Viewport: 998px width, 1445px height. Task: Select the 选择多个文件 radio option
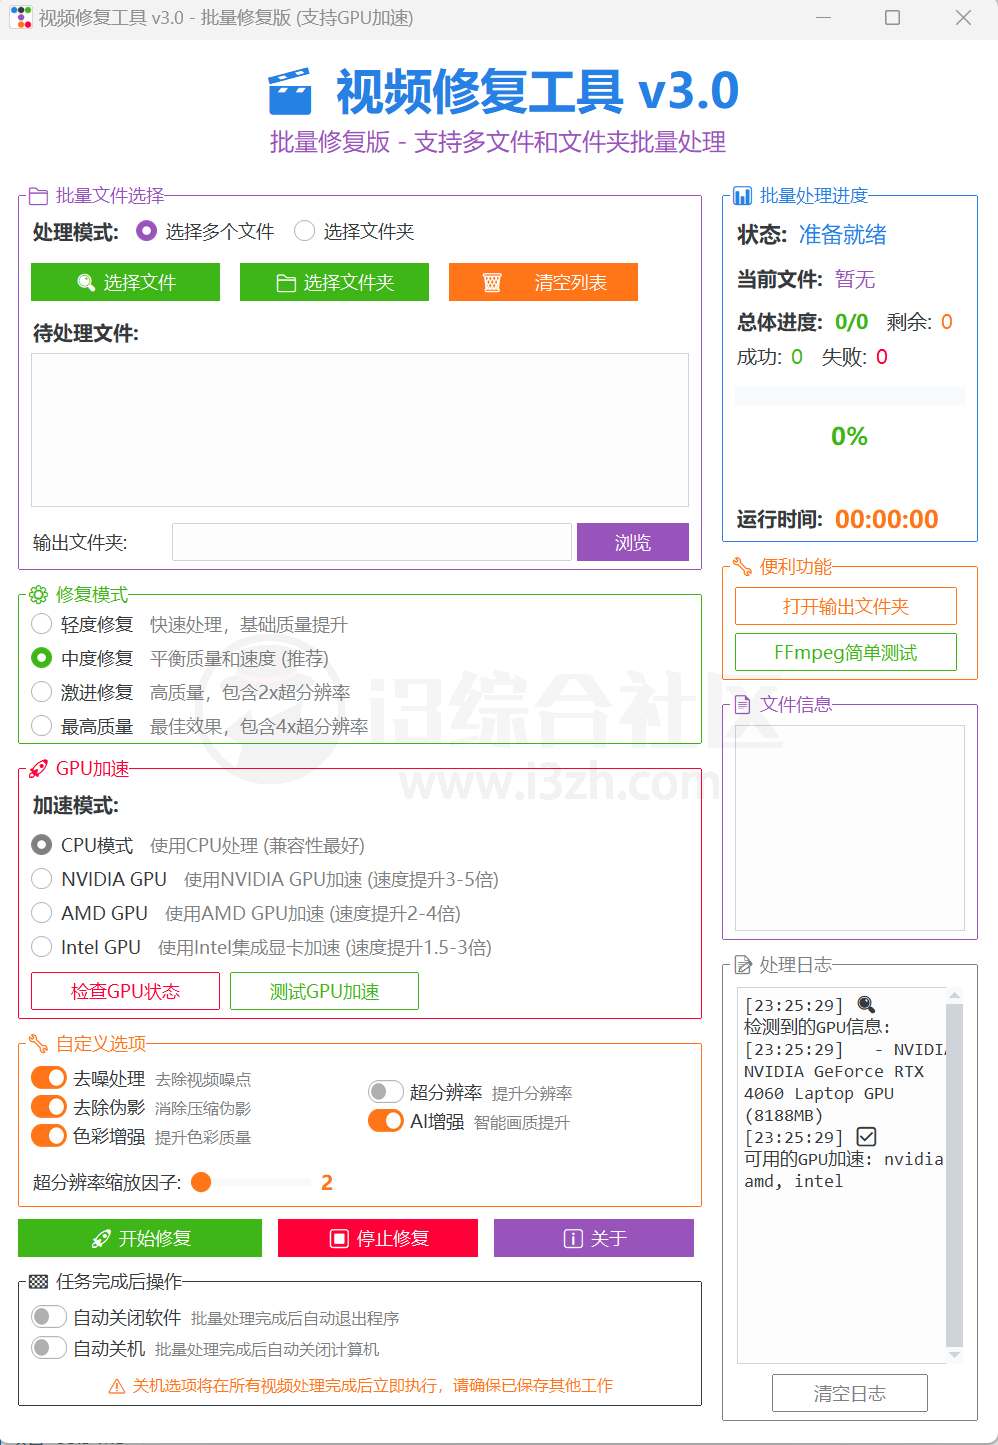click(x=147, y=231)
